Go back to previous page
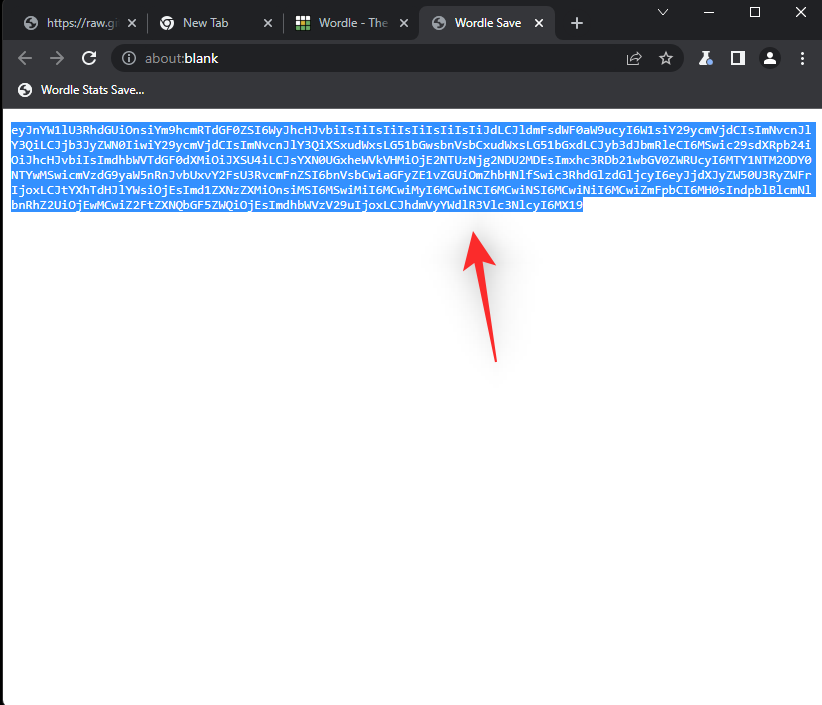 point(25,58)
